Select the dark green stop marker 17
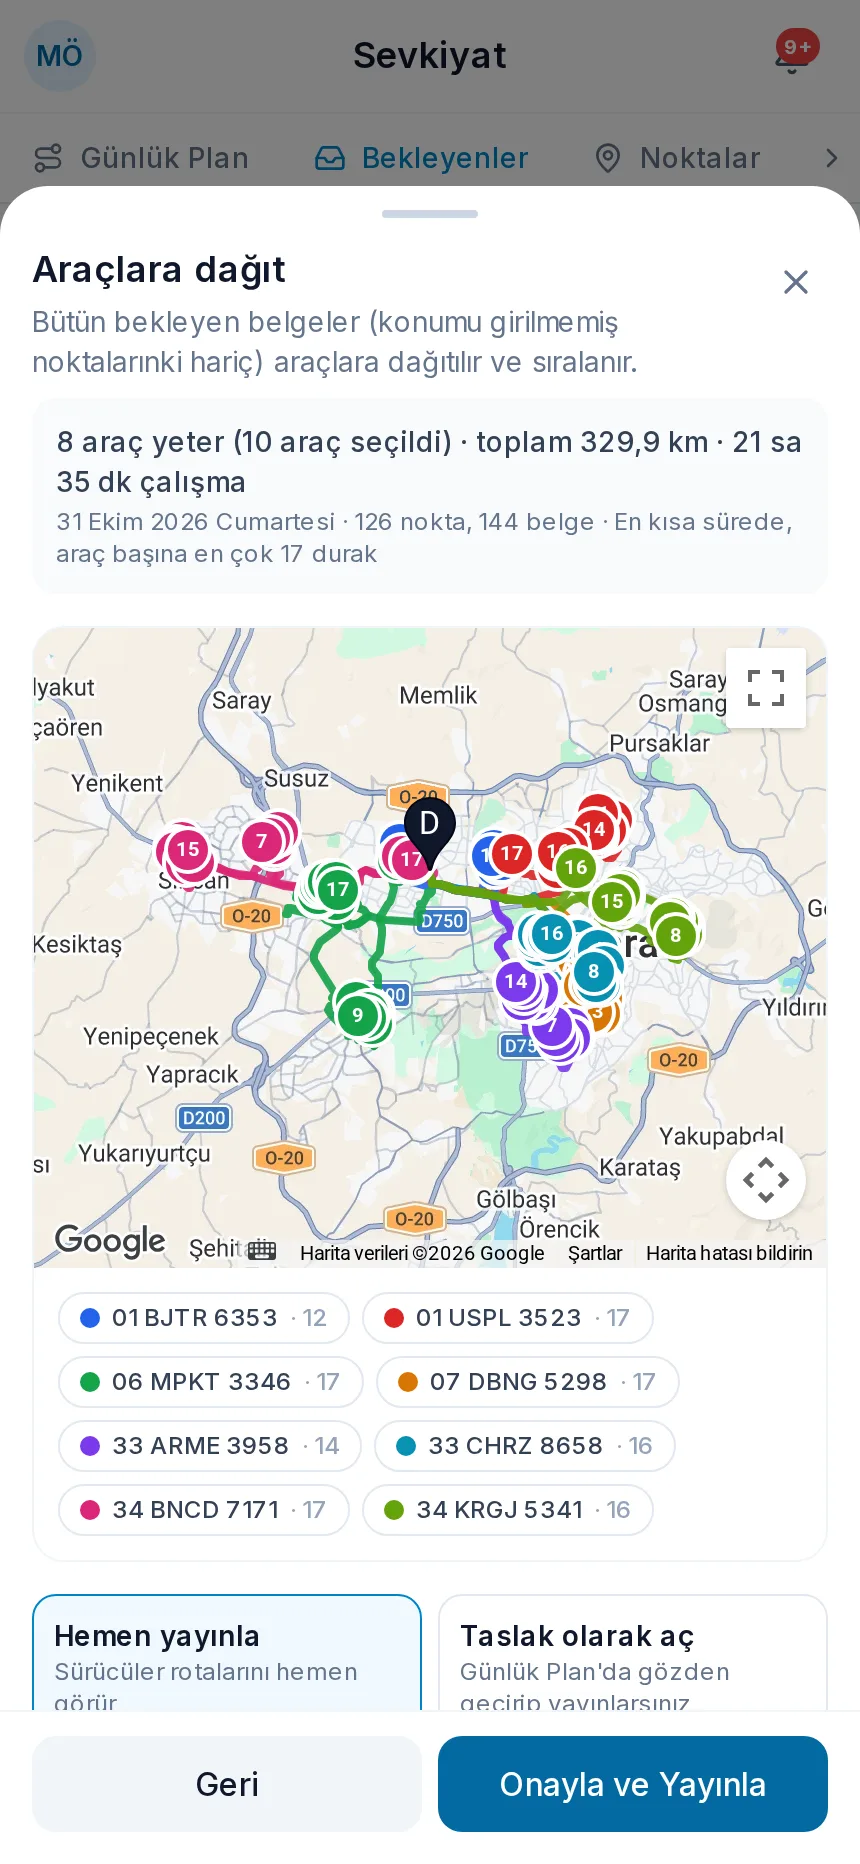This screenshot has width=860, height=1864. [x=338, y=889]
